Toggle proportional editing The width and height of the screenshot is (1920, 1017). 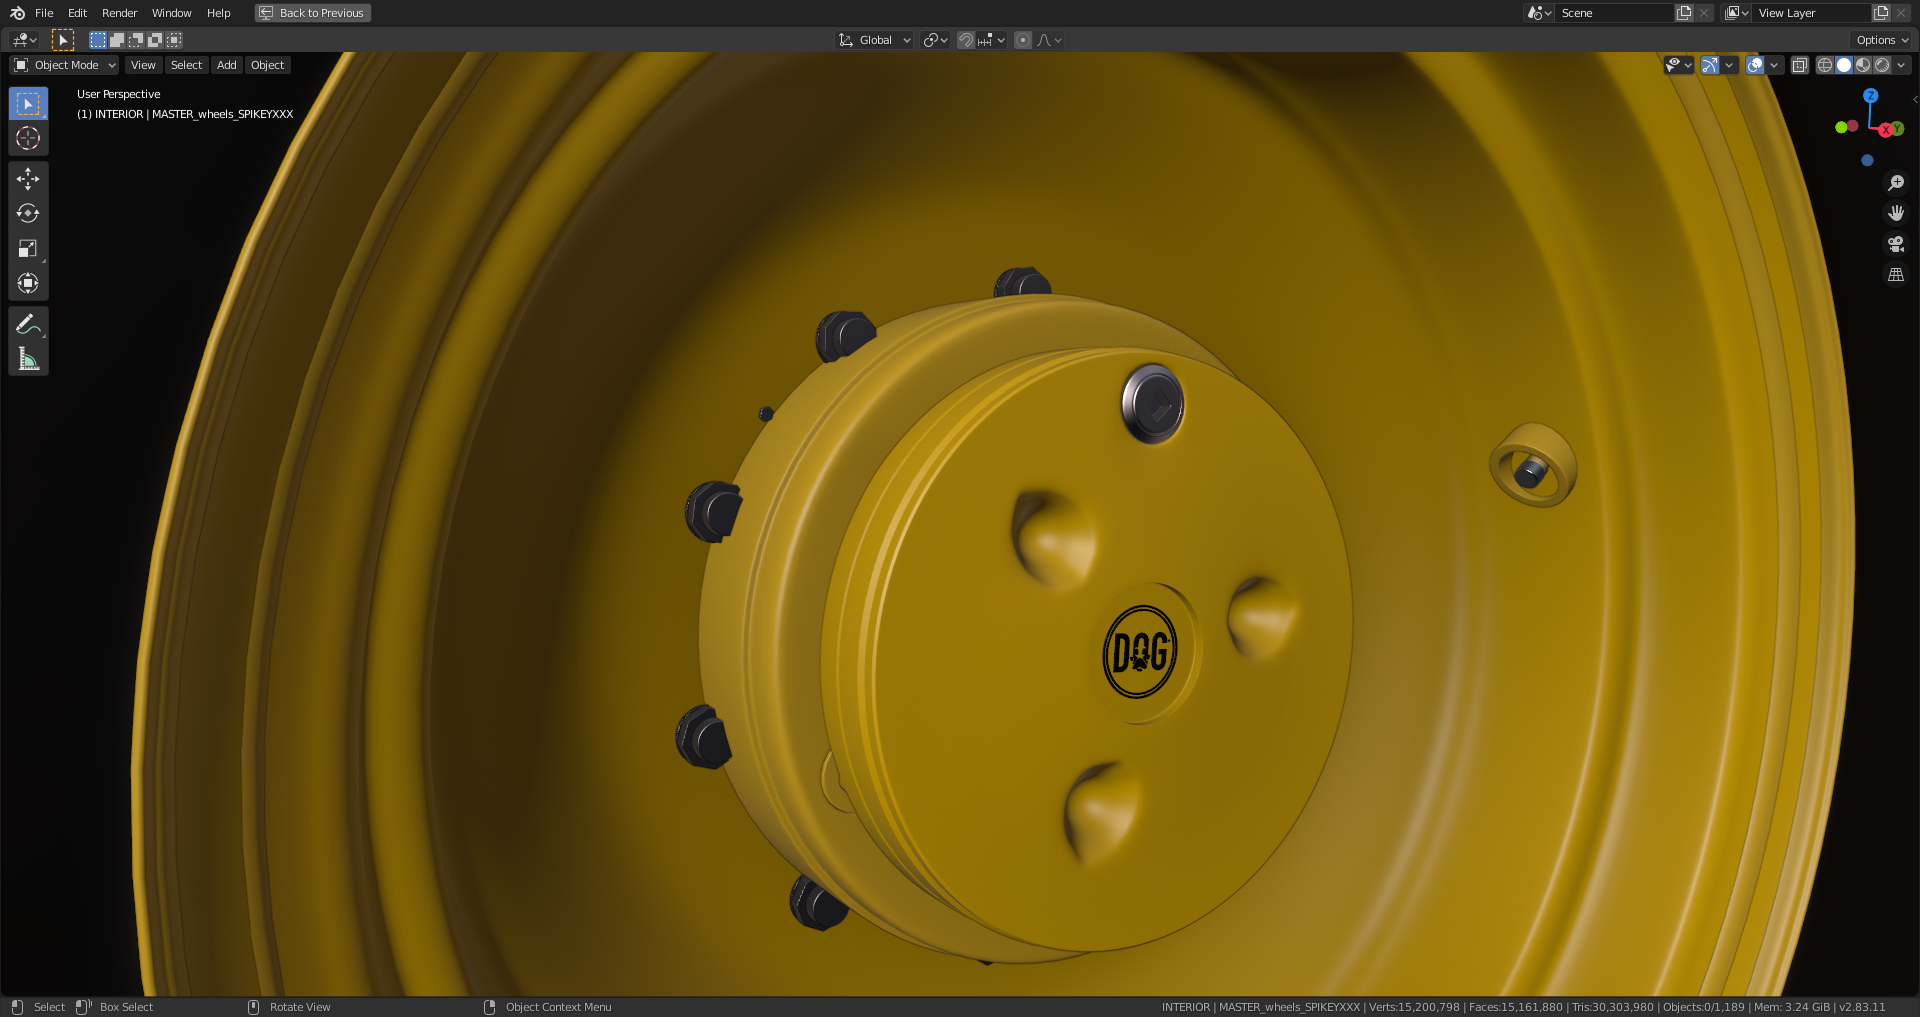click(1023, 40)
